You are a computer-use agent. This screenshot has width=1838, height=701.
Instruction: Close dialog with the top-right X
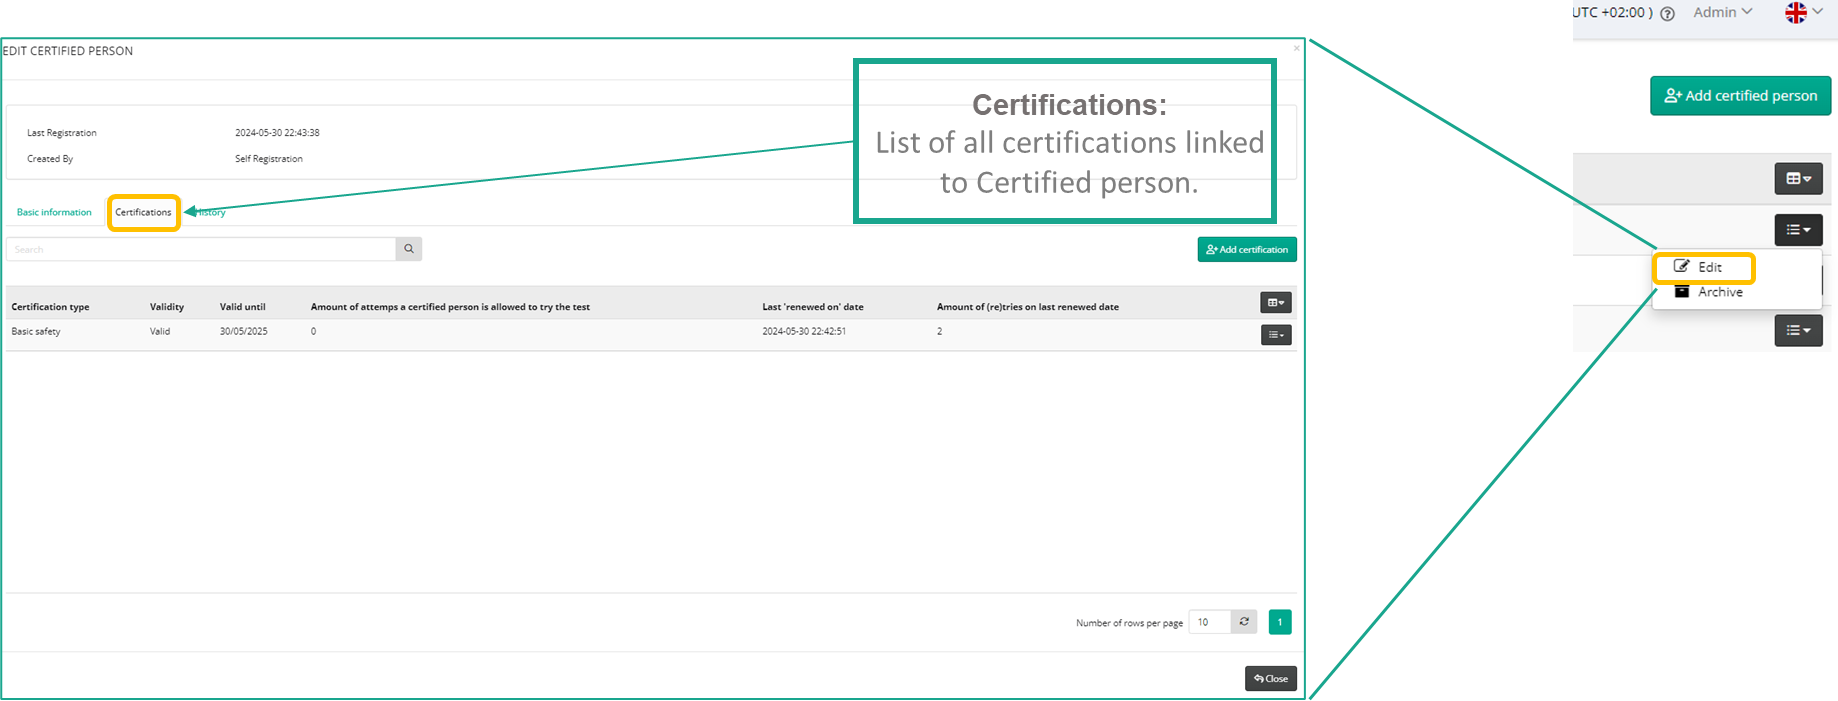[1297, 48]
